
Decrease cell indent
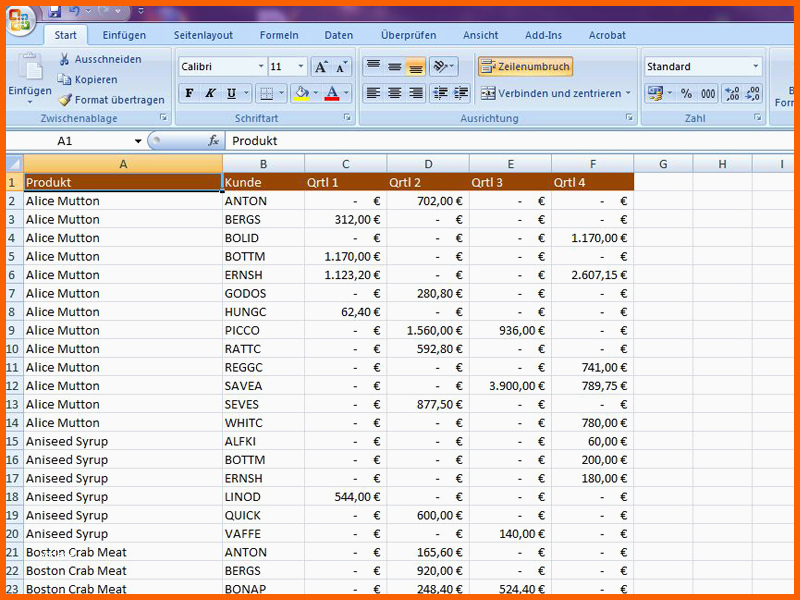click(439, 93)
